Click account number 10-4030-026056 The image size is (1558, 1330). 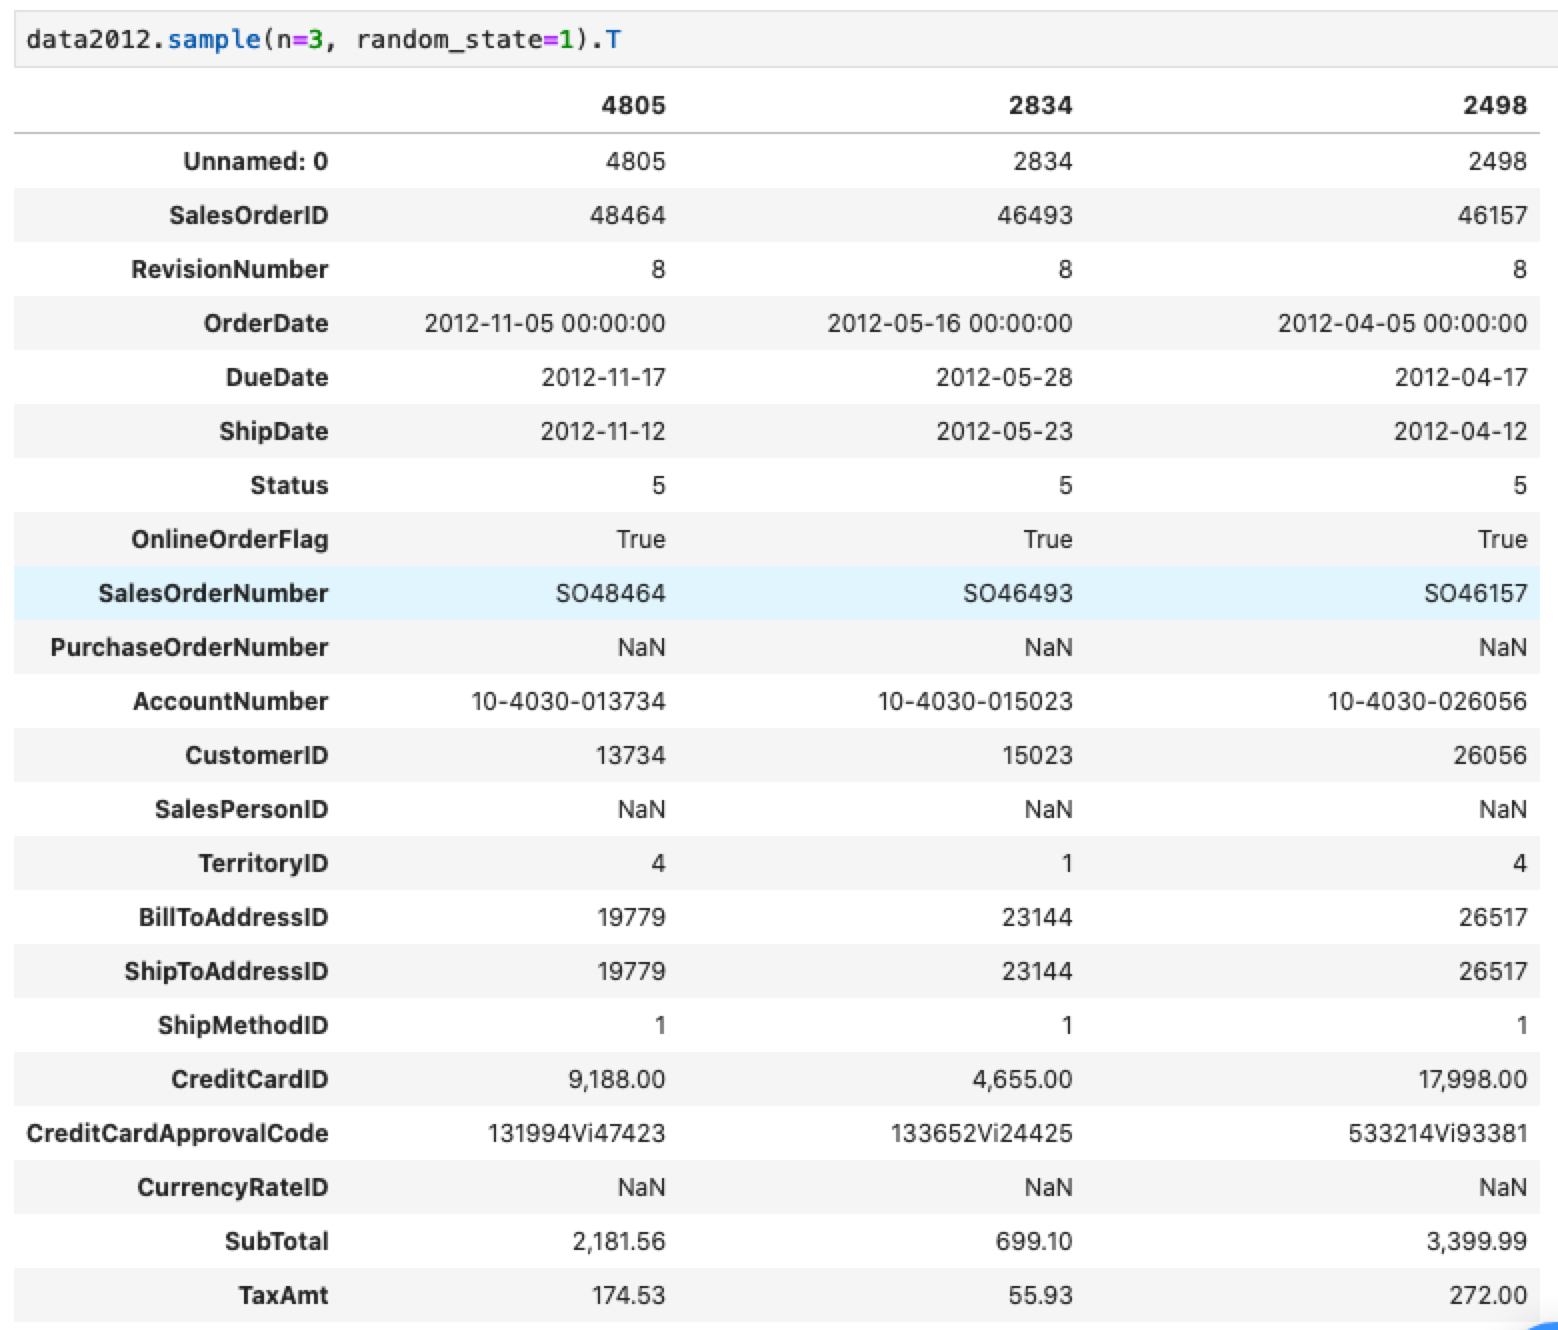coord(1427,702)
